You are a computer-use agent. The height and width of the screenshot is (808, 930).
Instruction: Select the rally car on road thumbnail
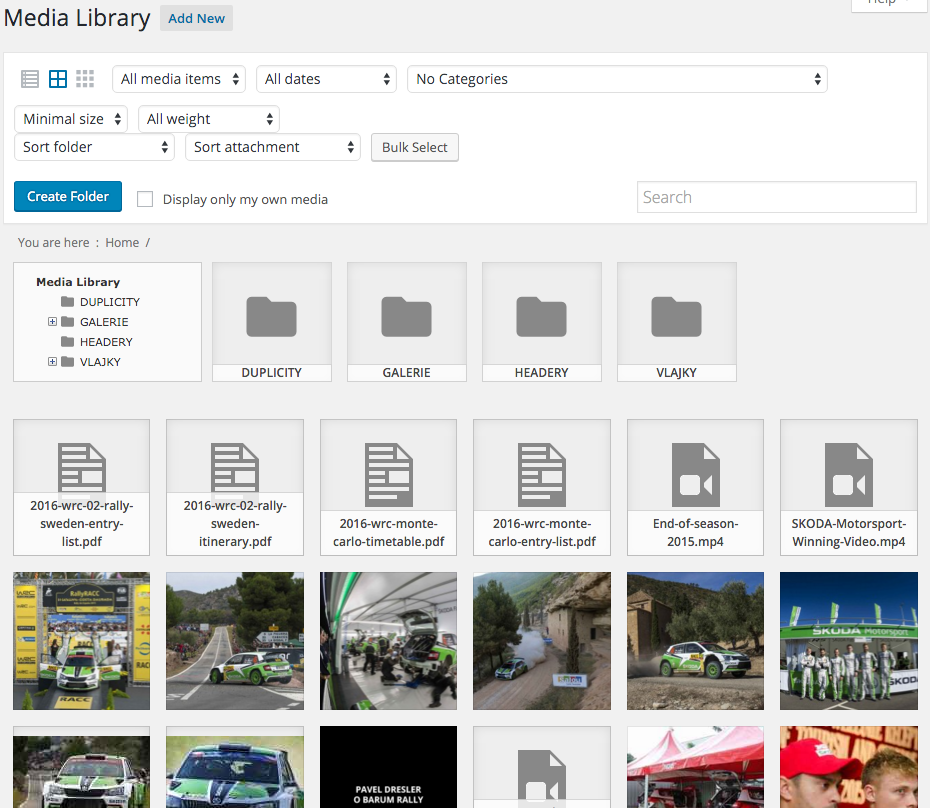coord(235,641)
